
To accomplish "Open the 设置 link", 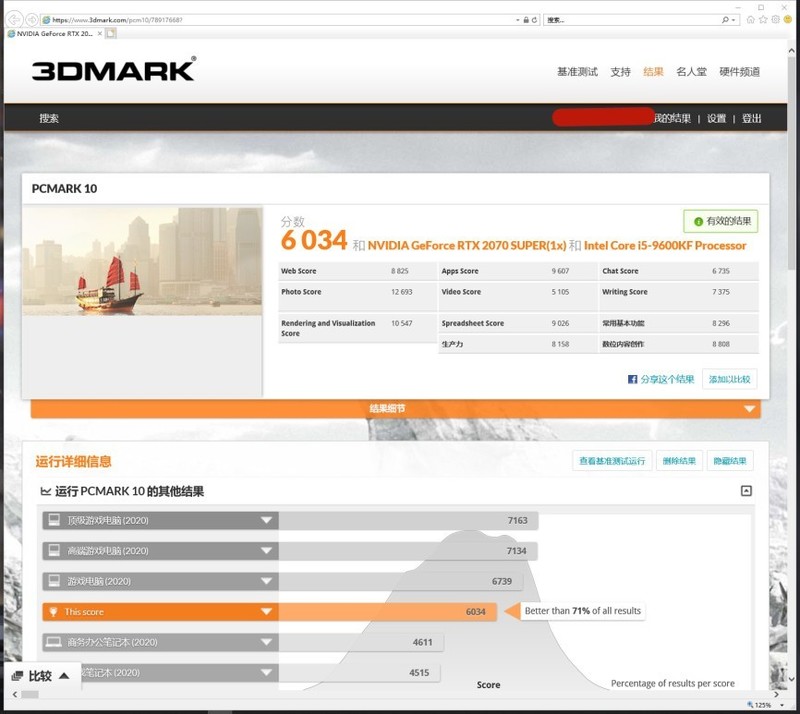I will point(716,118).
